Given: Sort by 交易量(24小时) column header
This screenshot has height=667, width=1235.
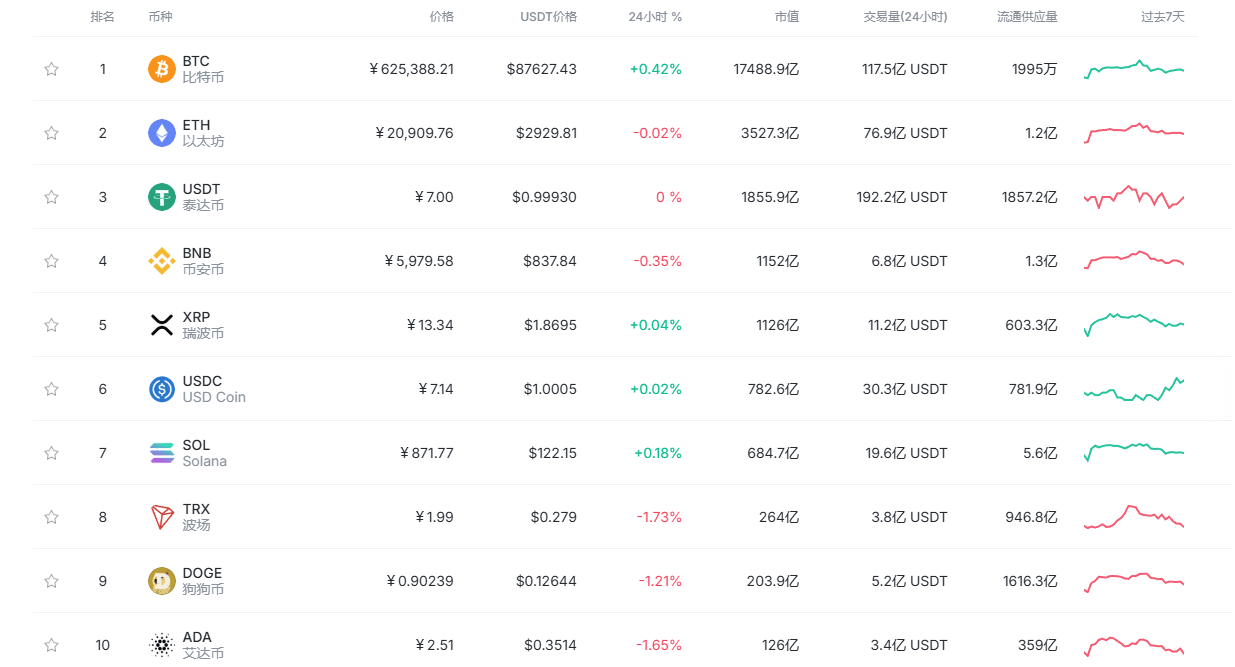Looking at the screenshot, I should coord(905,17).
